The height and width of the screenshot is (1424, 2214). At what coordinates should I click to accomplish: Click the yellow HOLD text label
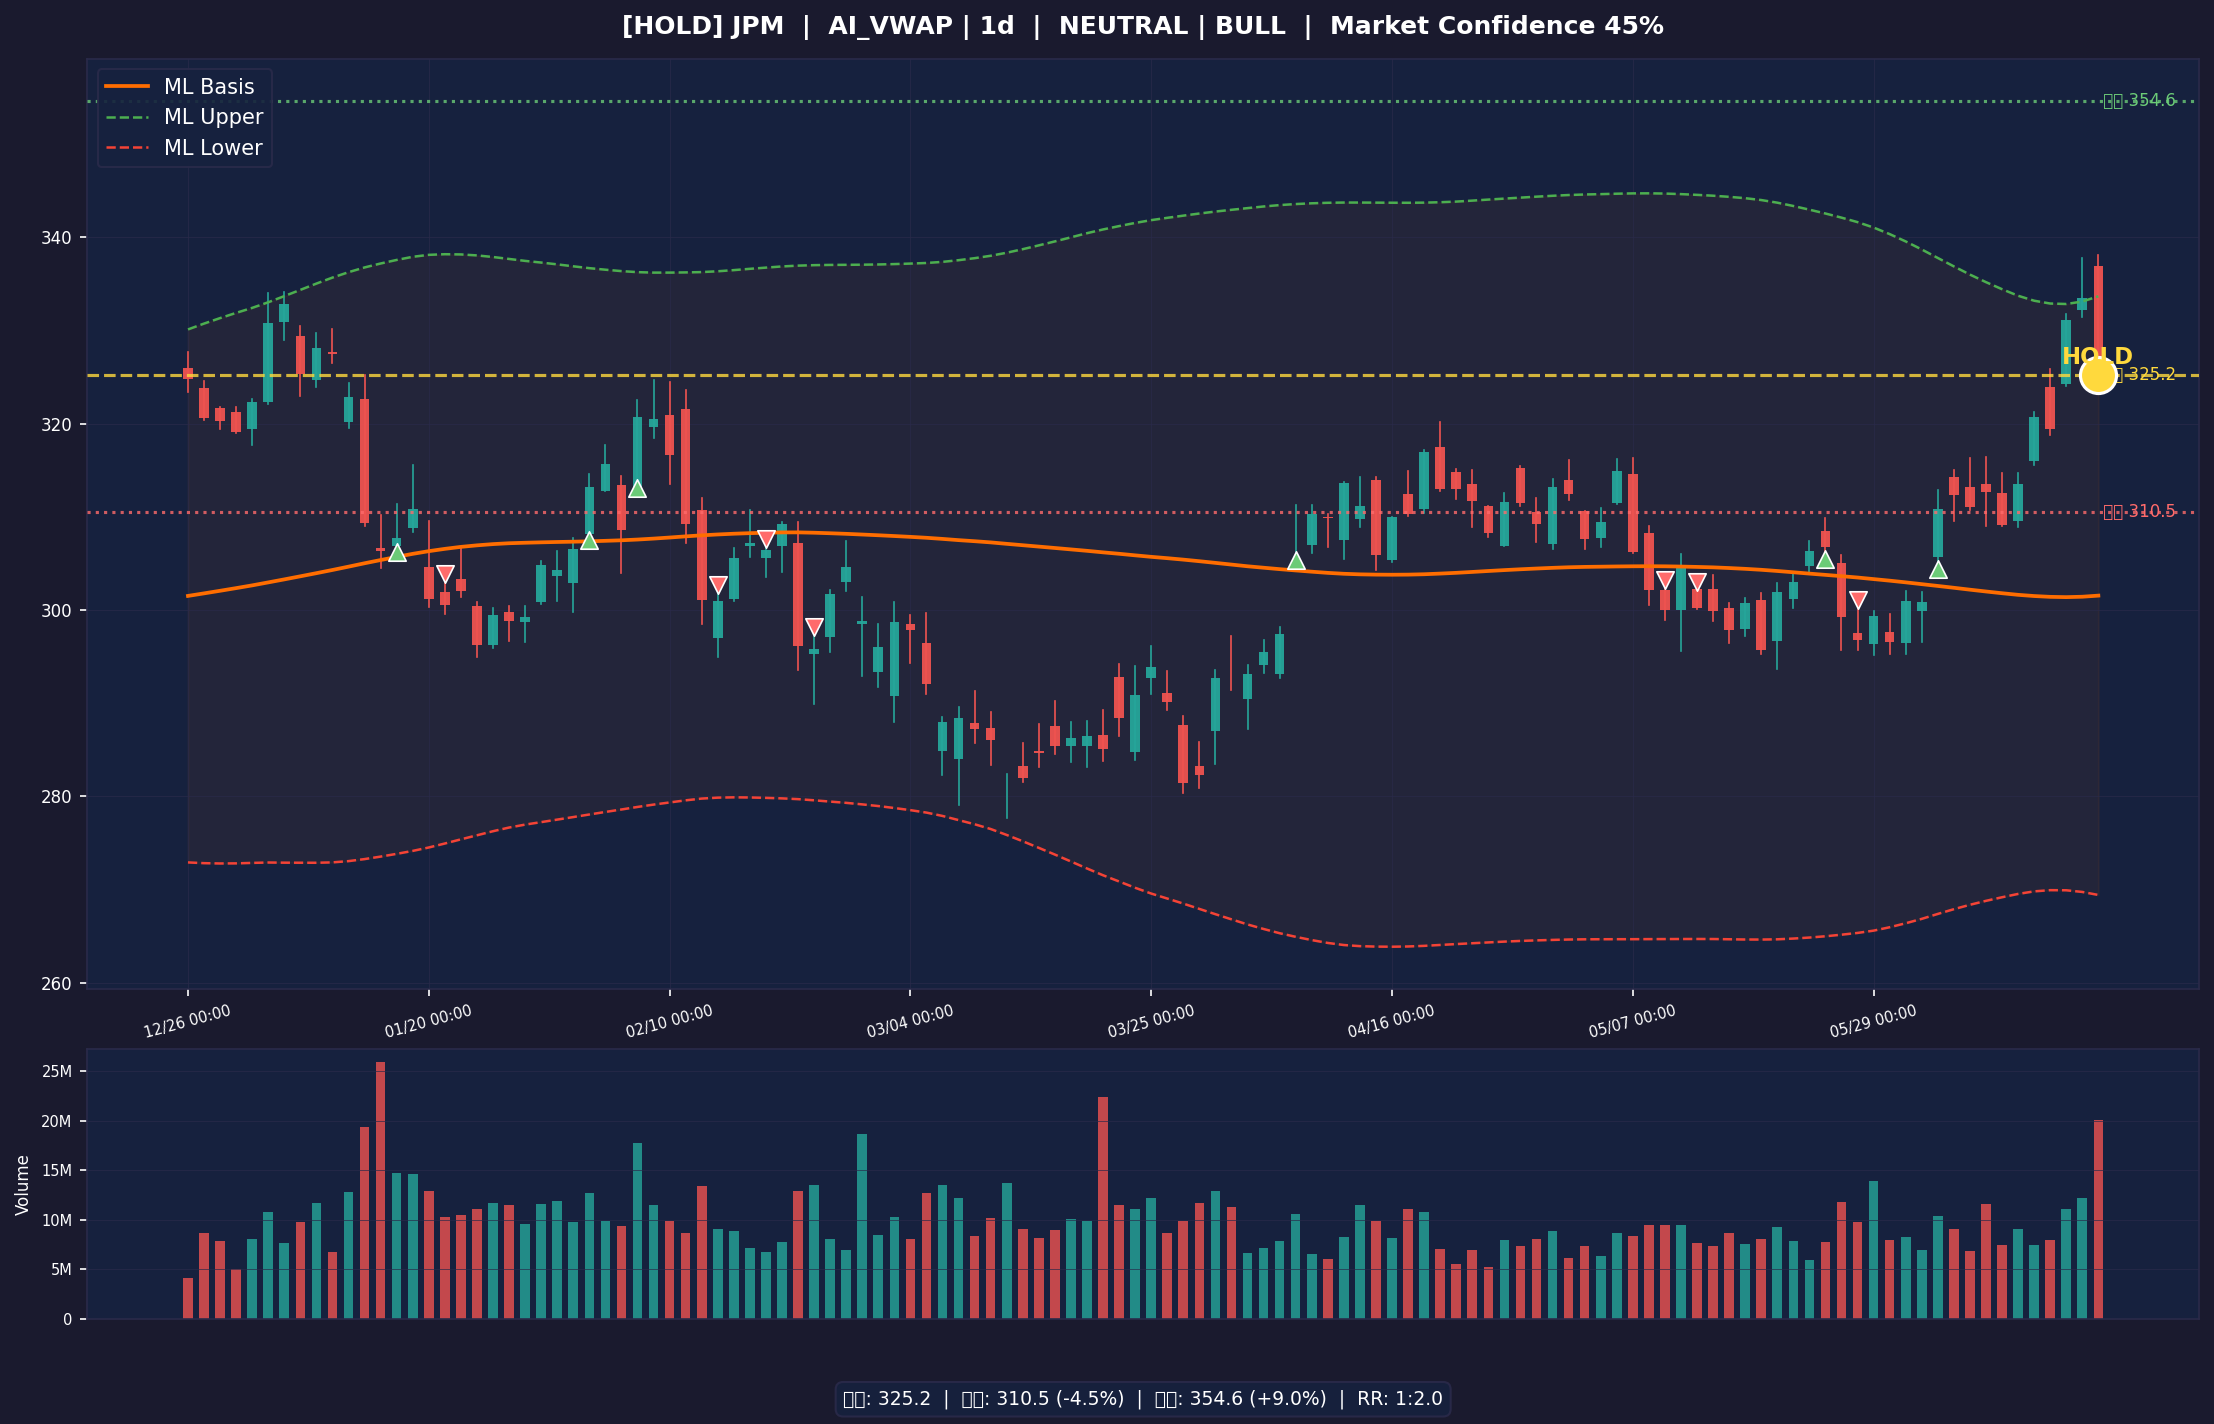click(2097, 356)
